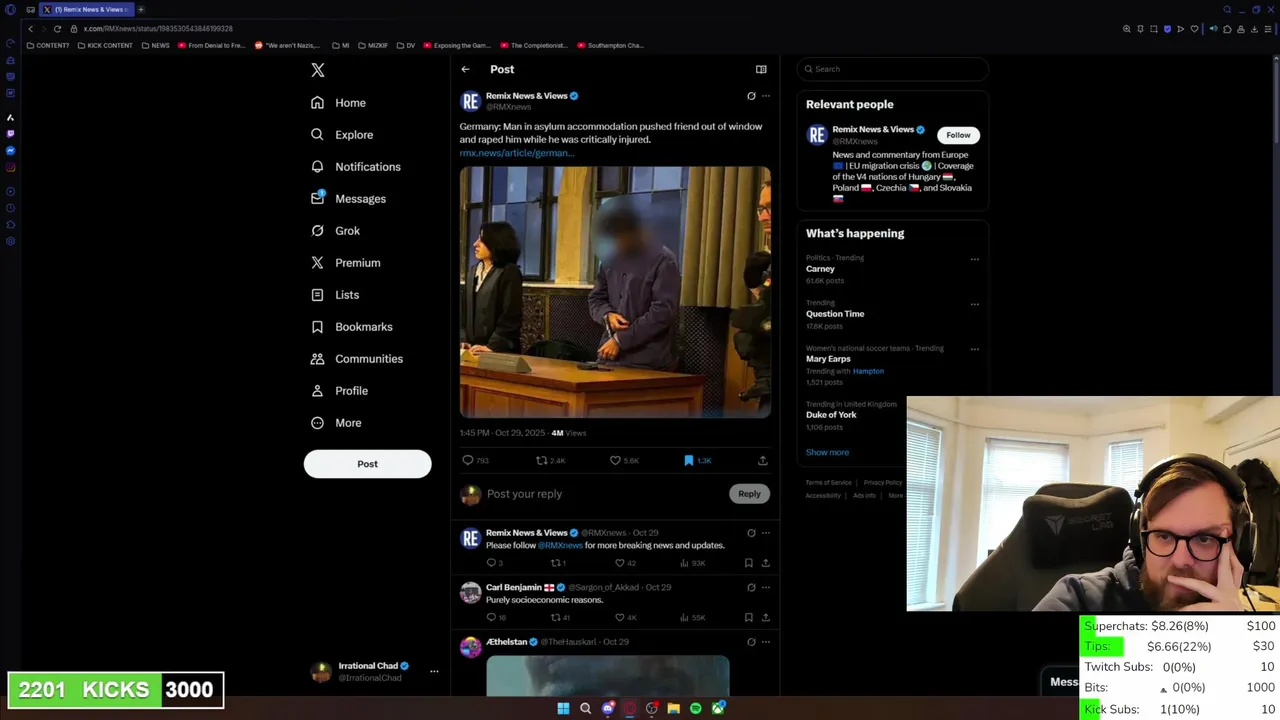Open the Carney trending topic
The height and width of the screenshot is (720, 1280).
point(820,269)
